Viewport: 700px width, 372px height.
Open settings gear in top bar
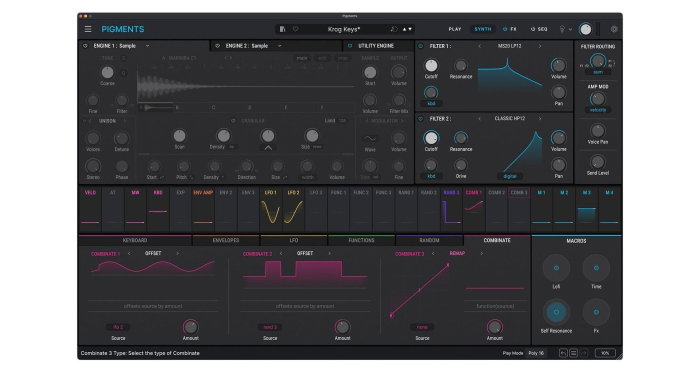pos(614,29)
